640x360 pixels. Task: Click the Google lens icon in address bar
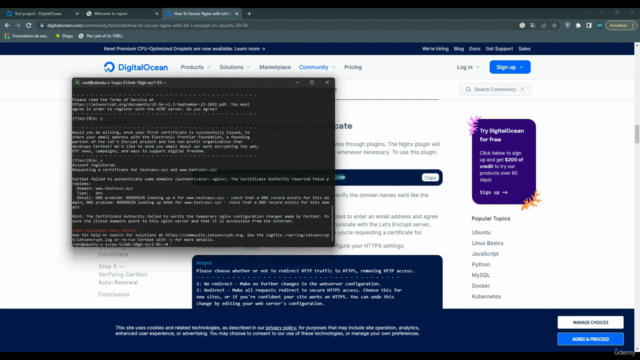tap(522, 25)
